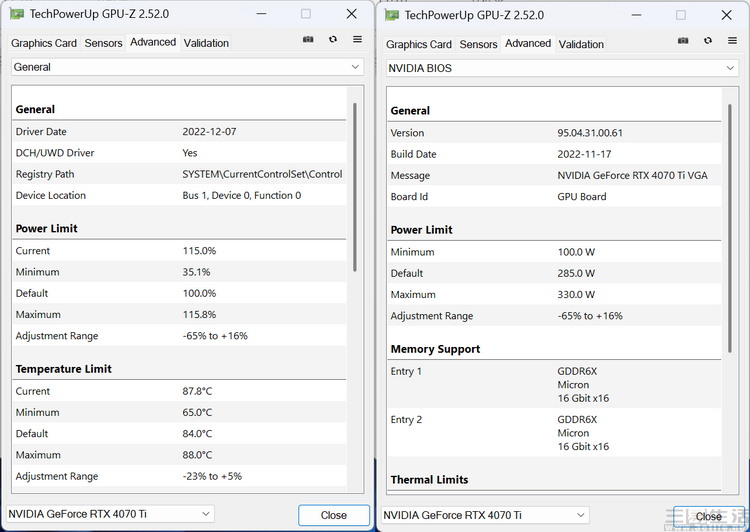750x532 pixels.
Task: Open GPU selector dropdown in right window
Action: (485, 516)
